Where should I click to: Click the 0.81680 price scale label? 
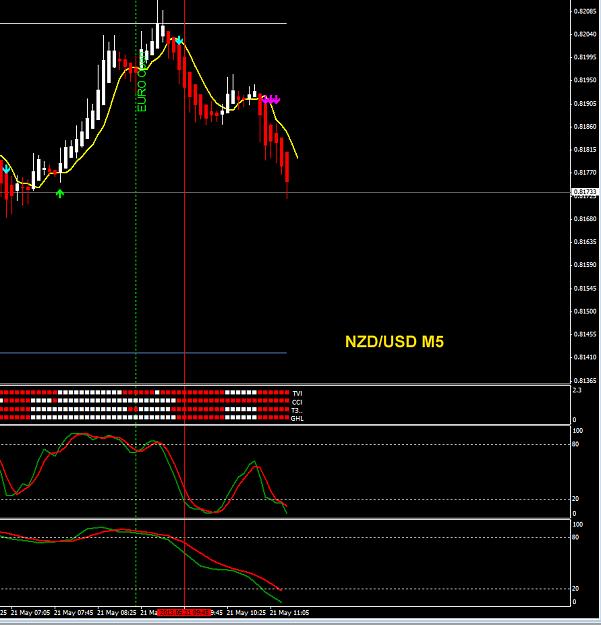click(585, 219)
